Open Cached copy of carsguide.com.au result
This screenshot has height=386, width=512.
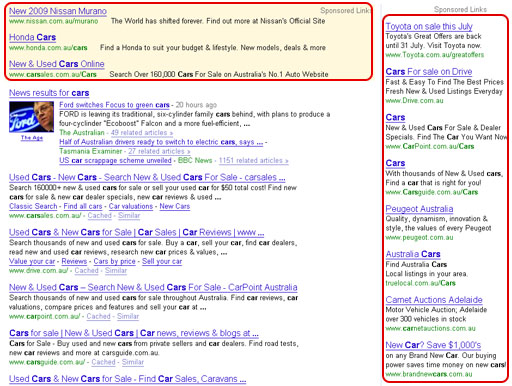(x=103, y=362)
